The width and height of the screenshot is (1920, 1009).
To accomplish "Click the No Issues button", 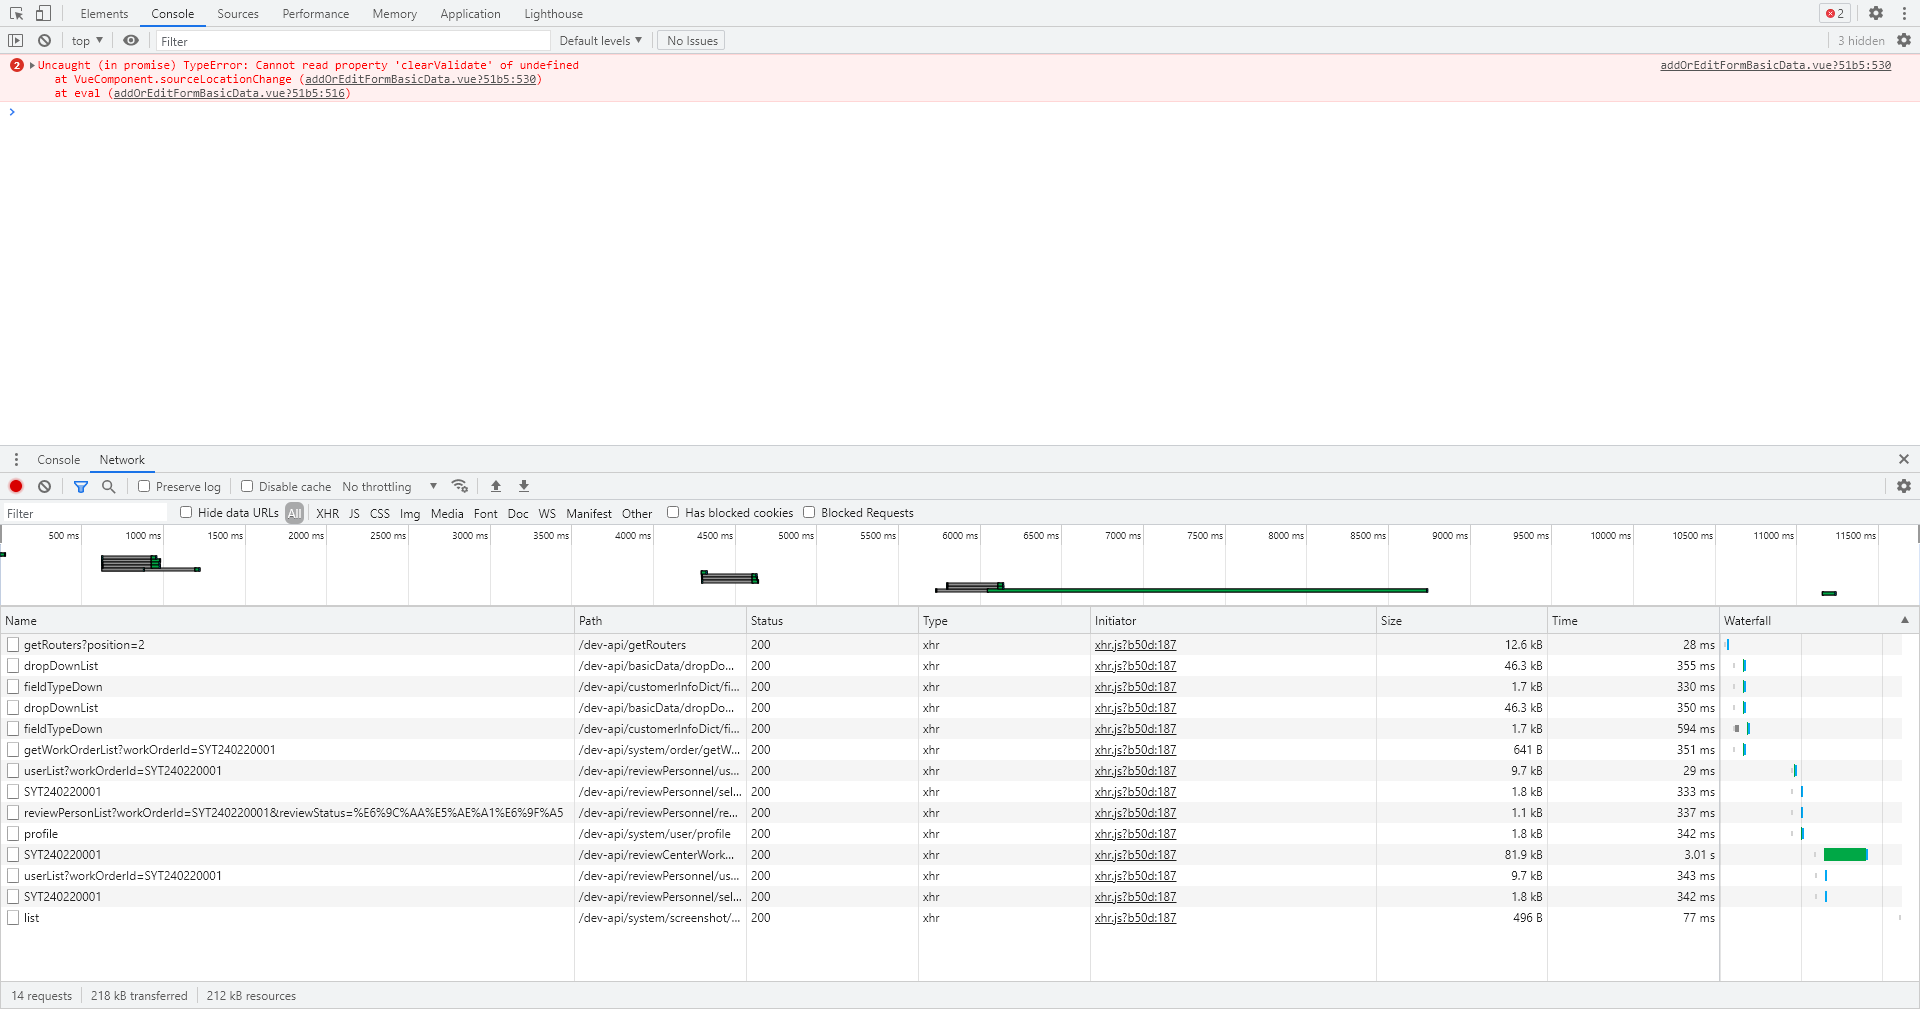I will coord(692,41).
